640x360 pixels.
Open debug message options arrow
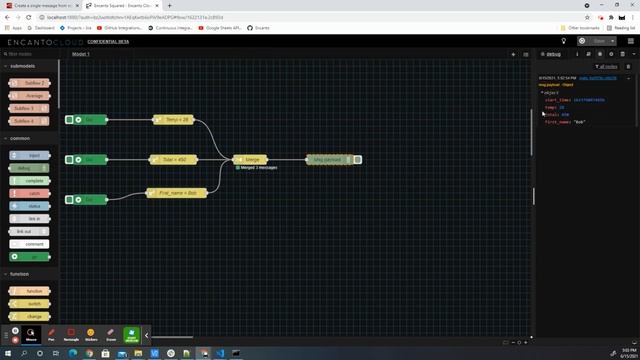tap(629, 78)
